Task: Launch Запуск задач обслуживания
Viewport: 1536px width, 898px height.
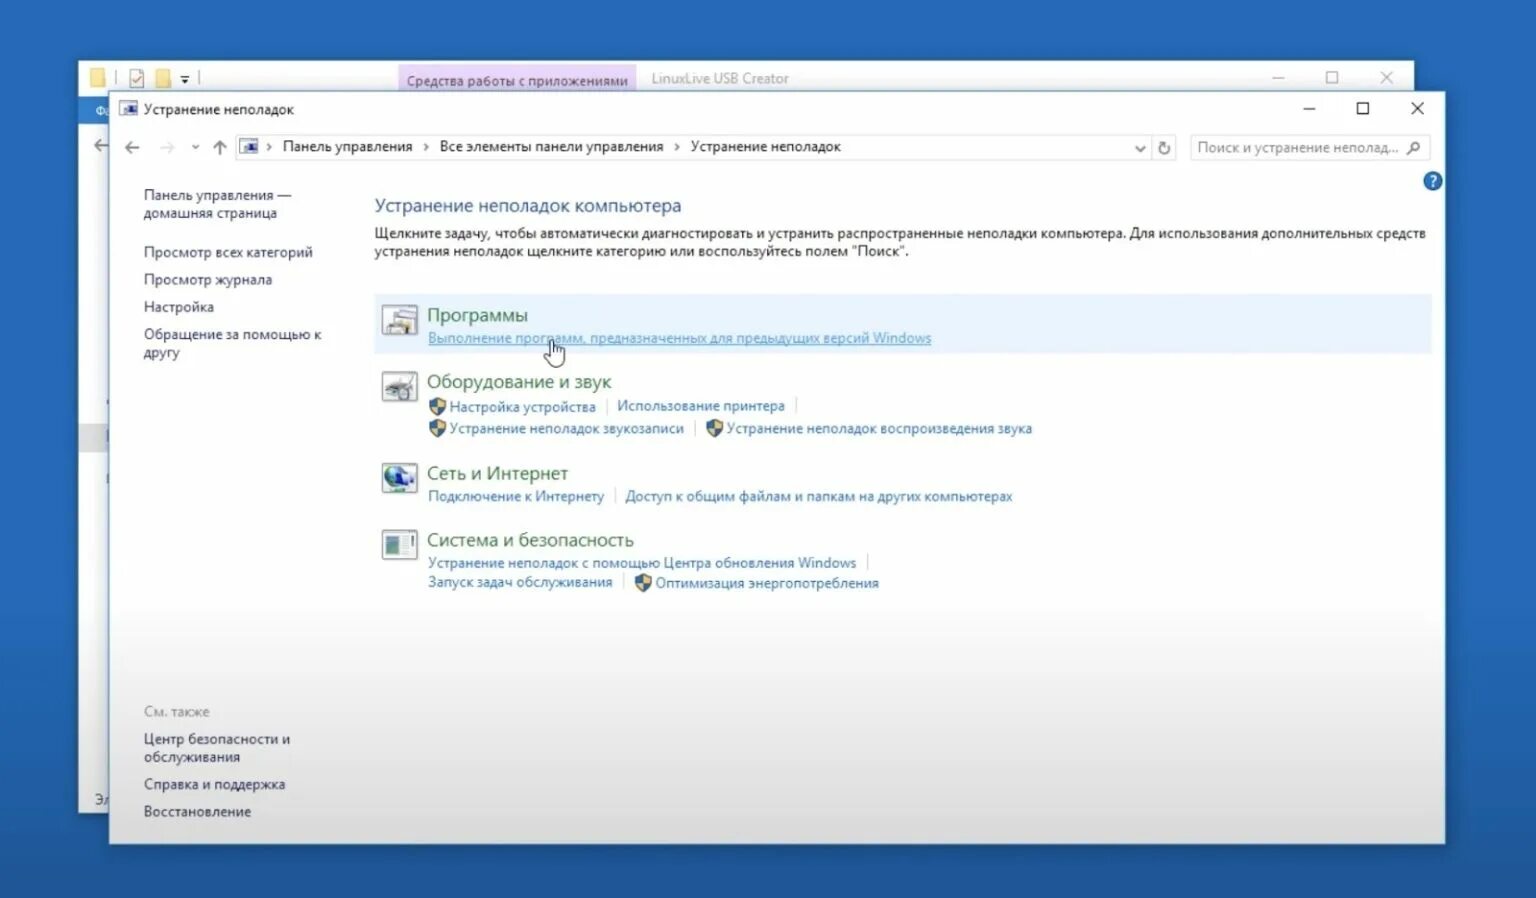Action: (x=520, y=582)
